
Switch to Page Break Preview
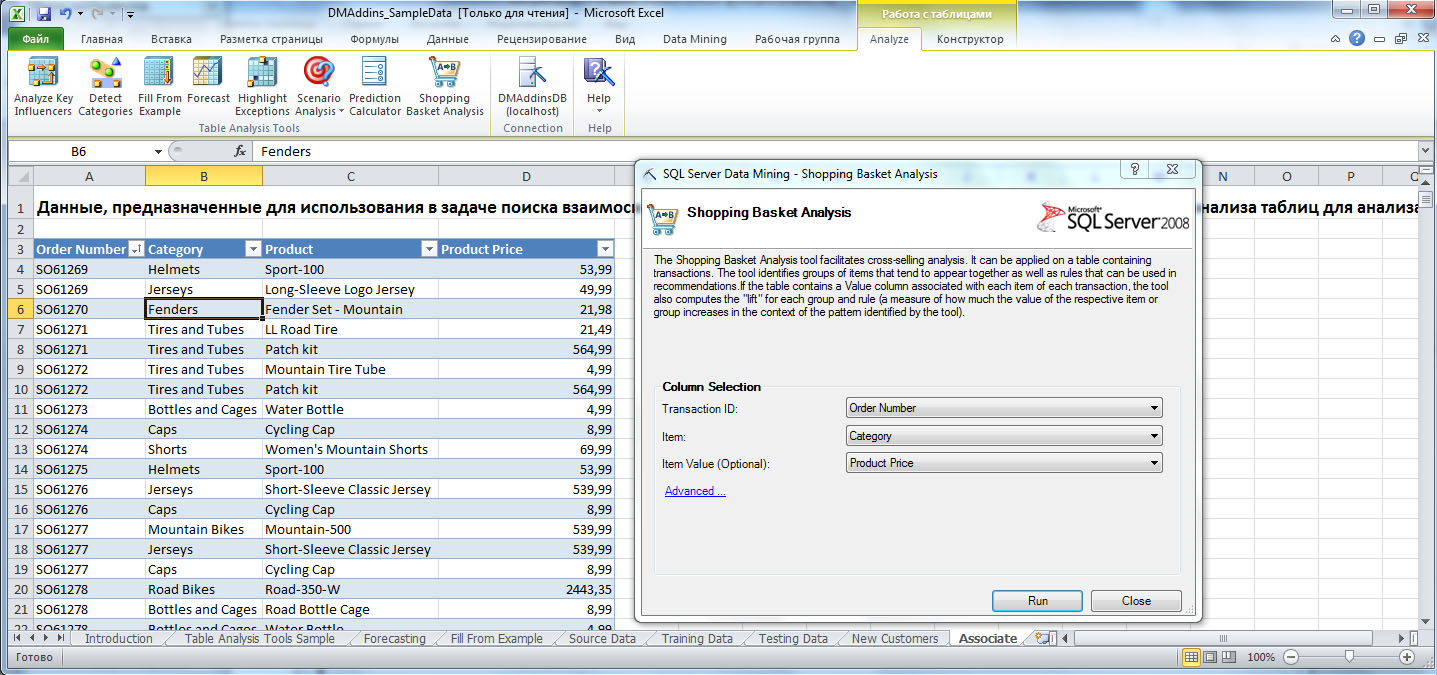pos(1229,657)
